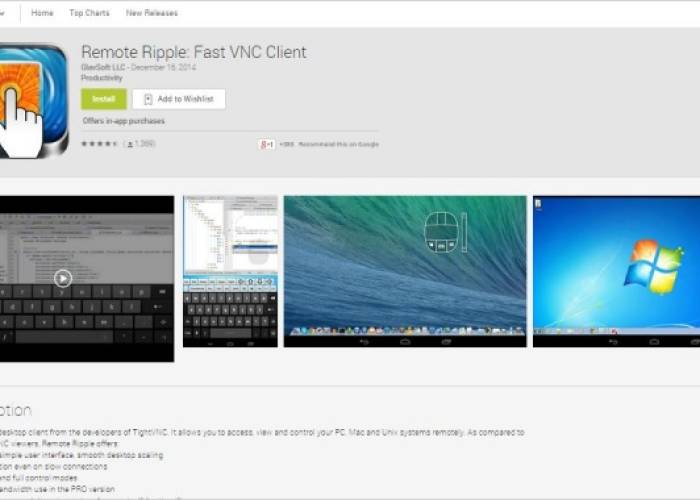The width and height of the screenshot is (700, 500).
Task: Open the keyboard phone screenshot thumbnail
Action: tap(230, 271)
